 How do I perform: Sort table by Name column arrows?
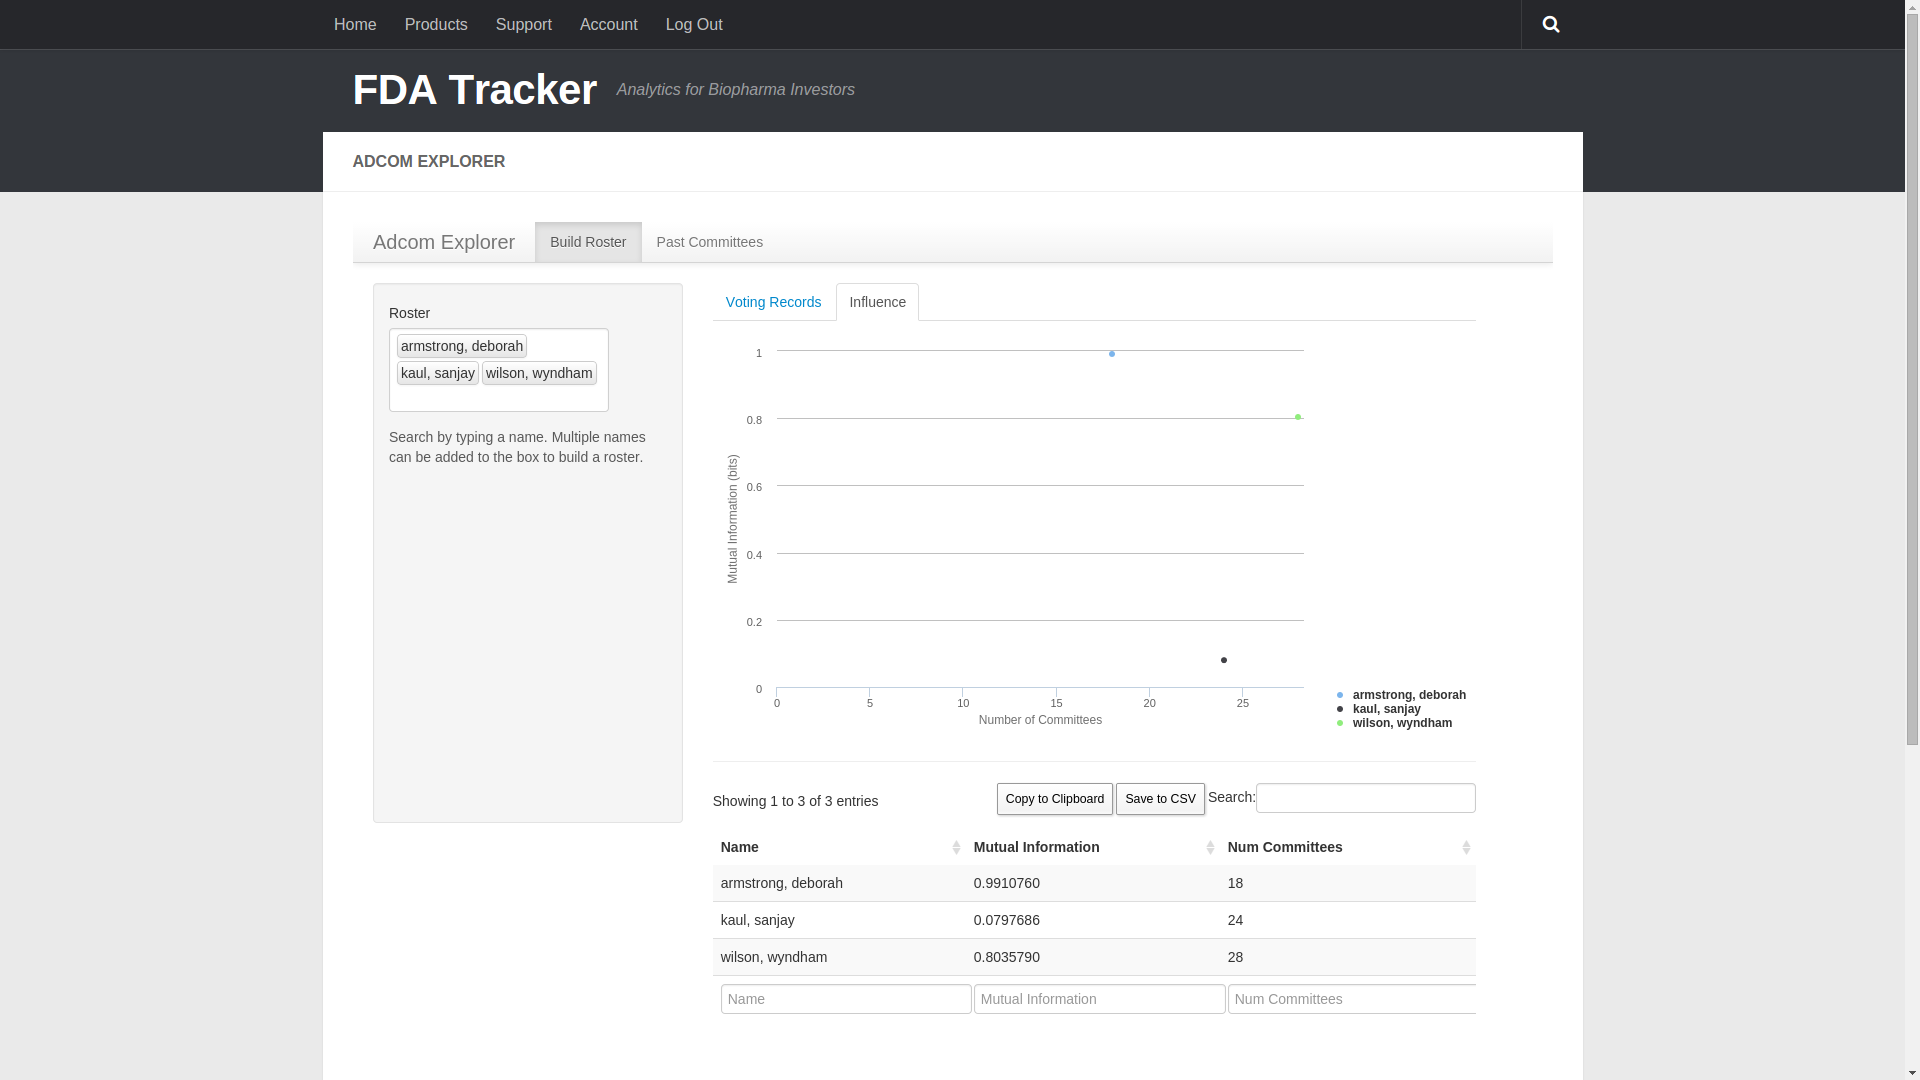pyautogui.click(x=956, y=848)
